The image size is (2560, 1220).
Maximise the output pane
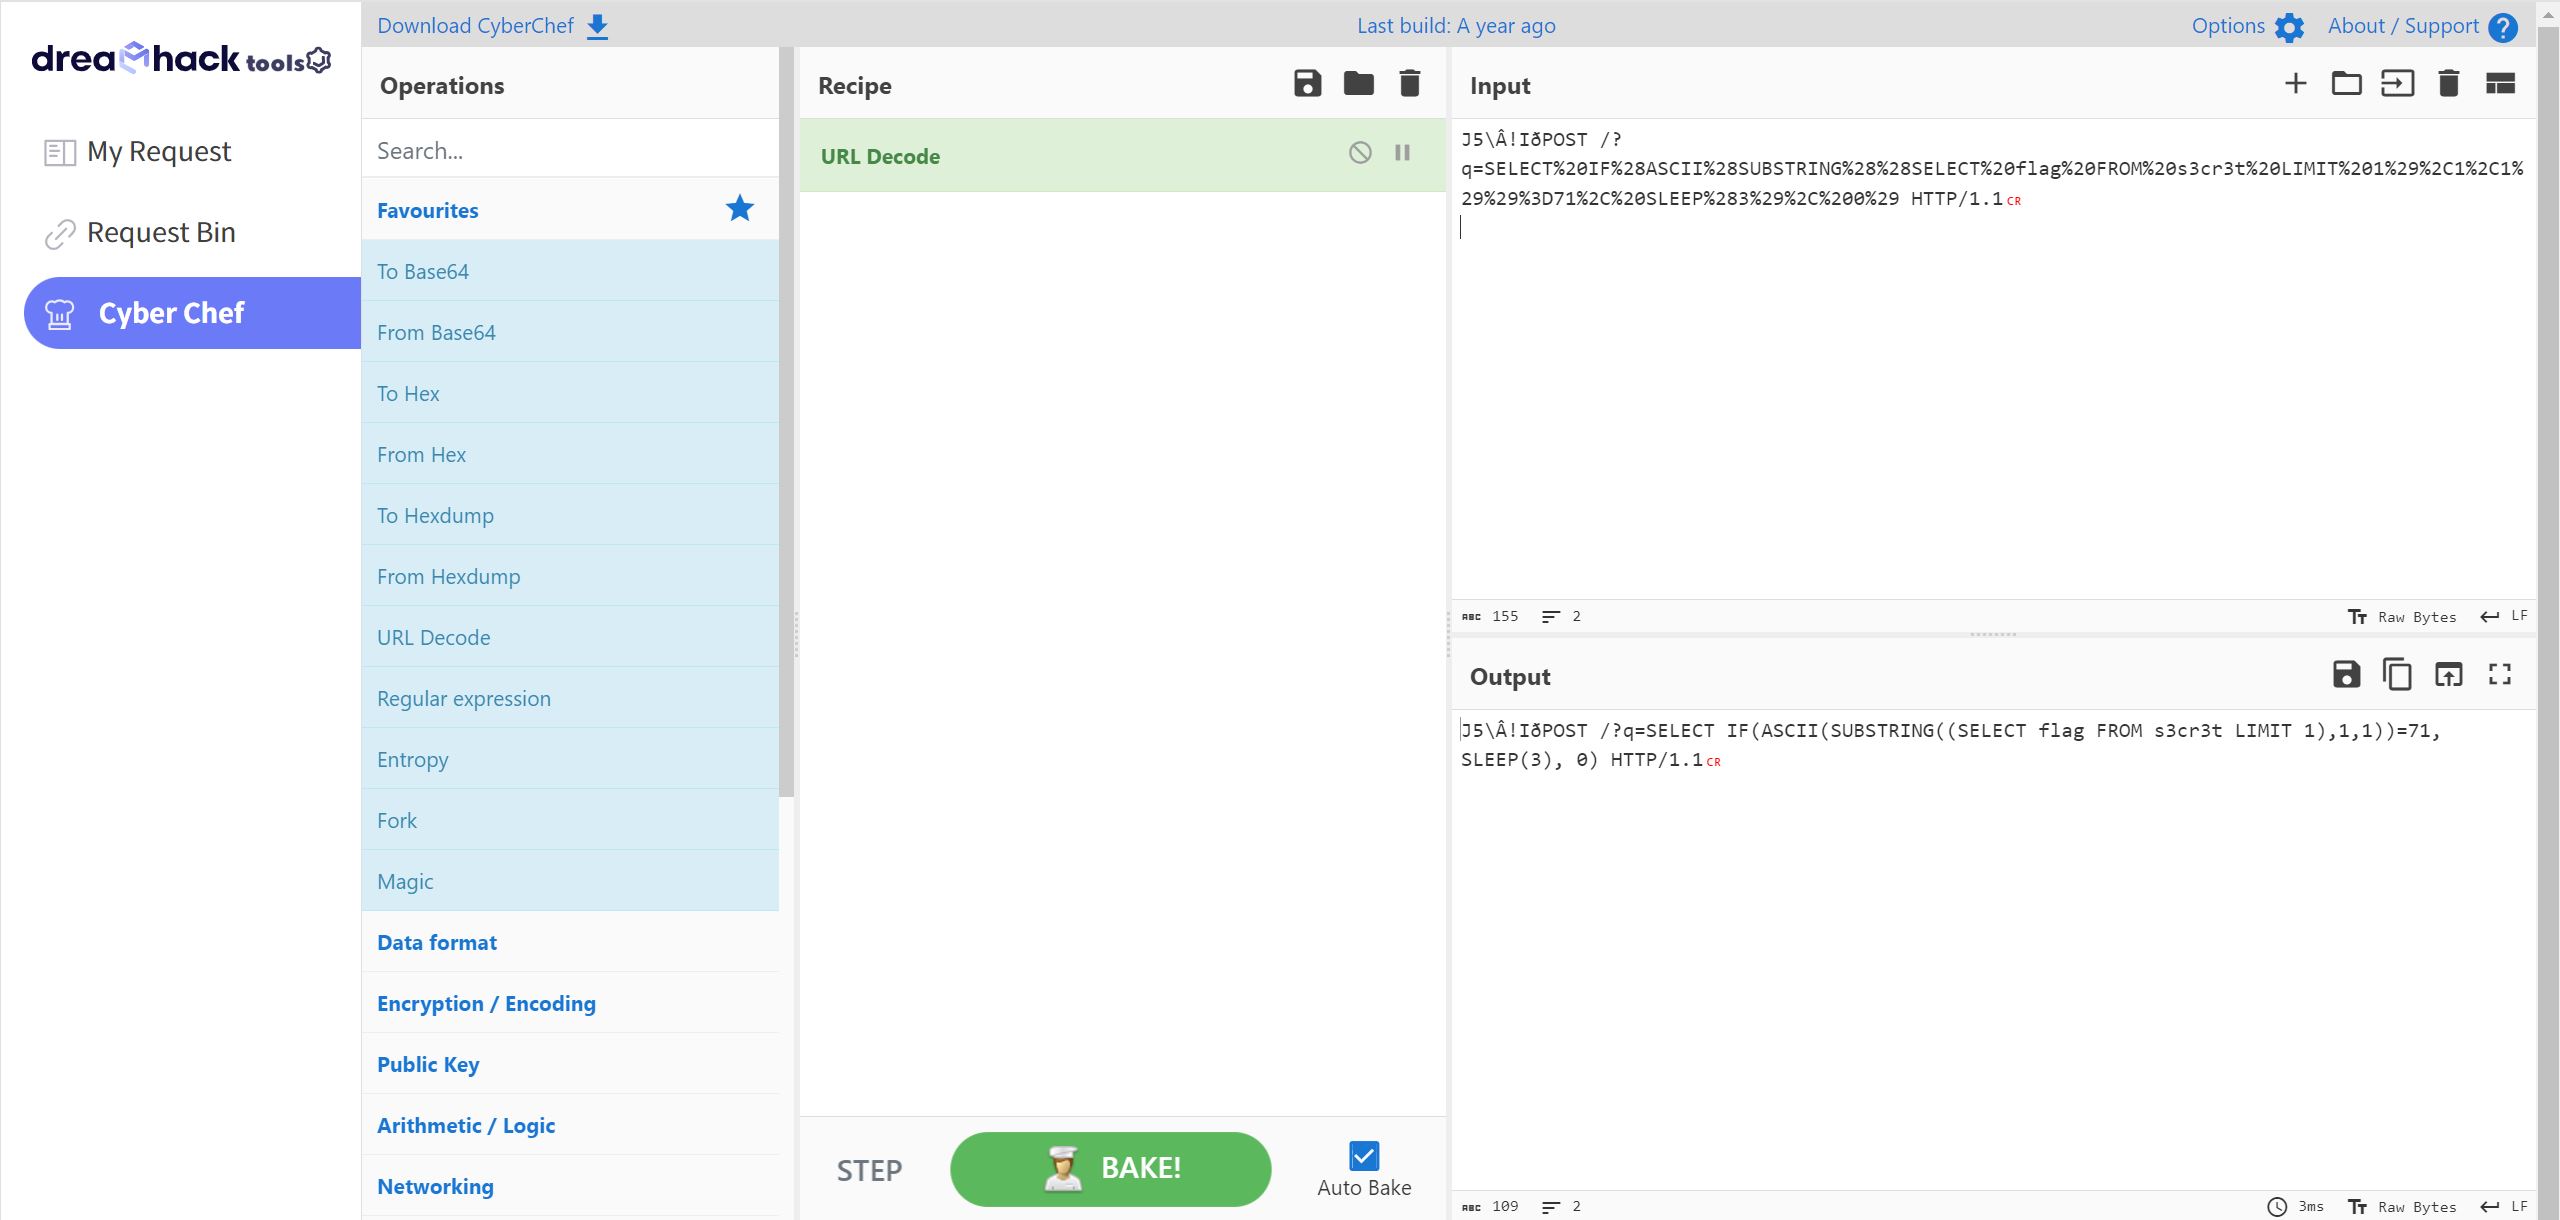point(2499,675)
